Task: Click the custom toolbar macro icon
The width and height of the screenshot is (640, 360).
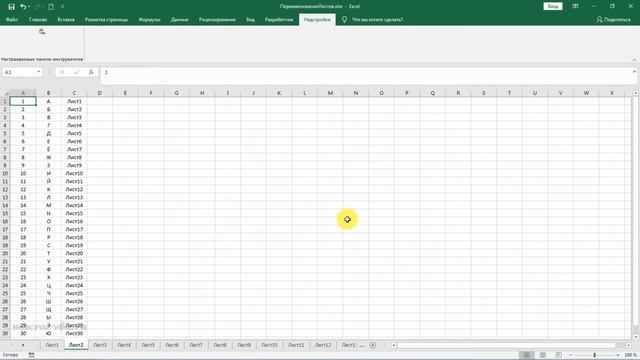Action: click(42, 31)
